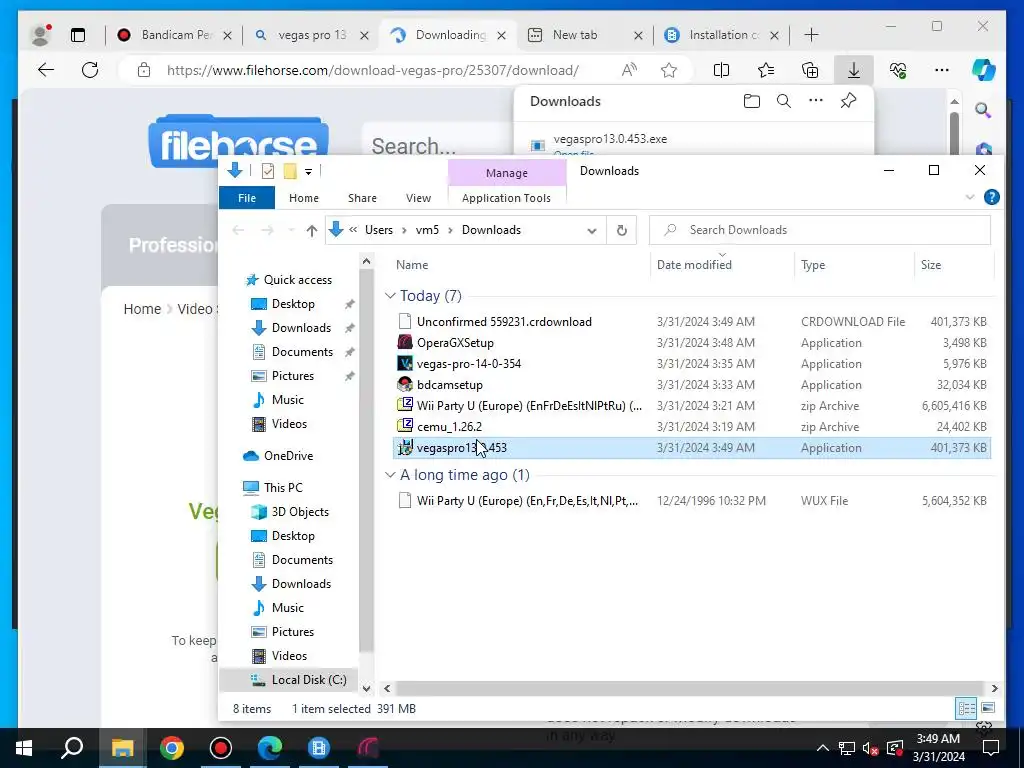Click New folder icon in Explorer title bar
The height and width of the screenshot is (768, 1024).
point(290,171)
